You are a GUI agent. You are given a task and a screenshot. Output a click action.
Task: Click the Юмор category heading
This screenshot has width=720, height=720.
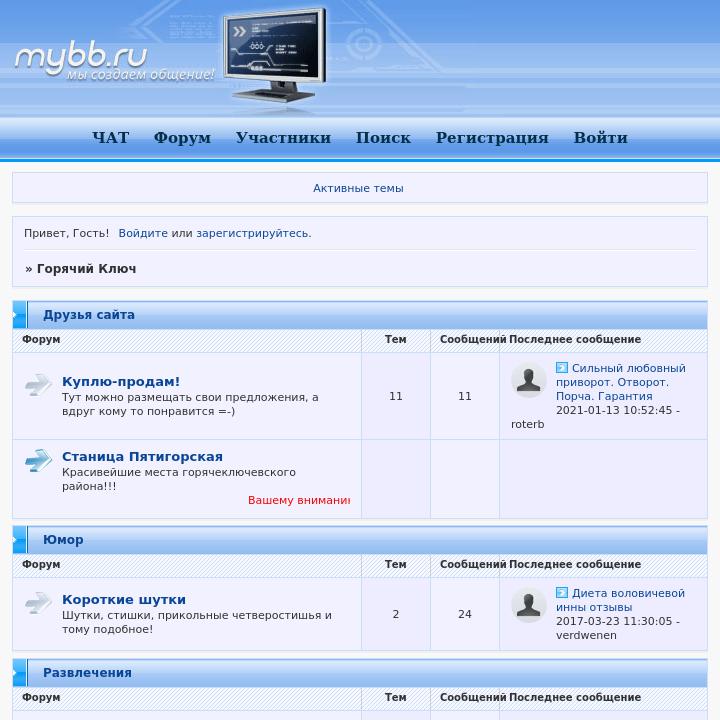[x=63, y=540]
